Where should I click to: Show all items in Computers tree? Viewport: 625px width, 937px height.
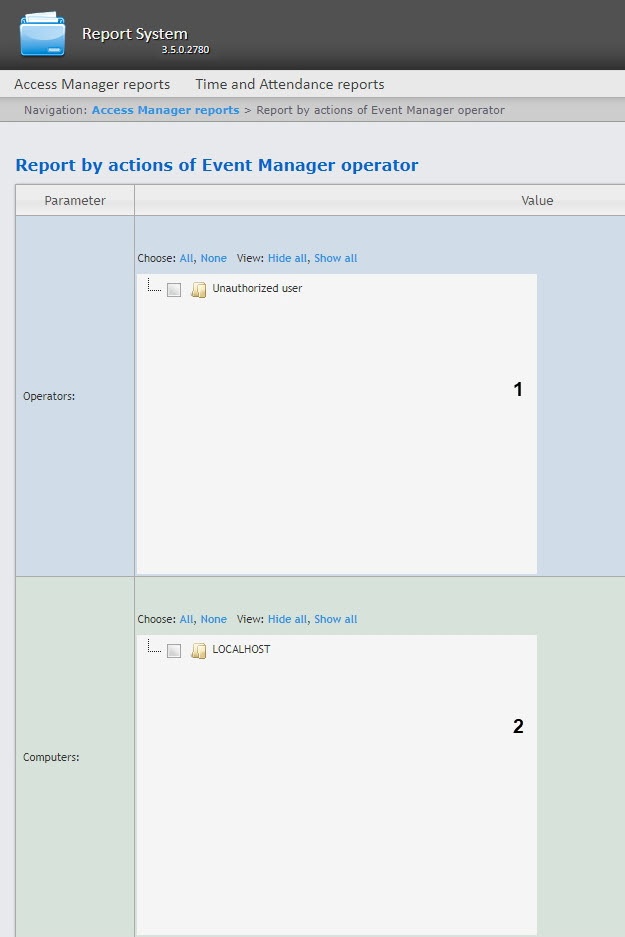[335, 619]
